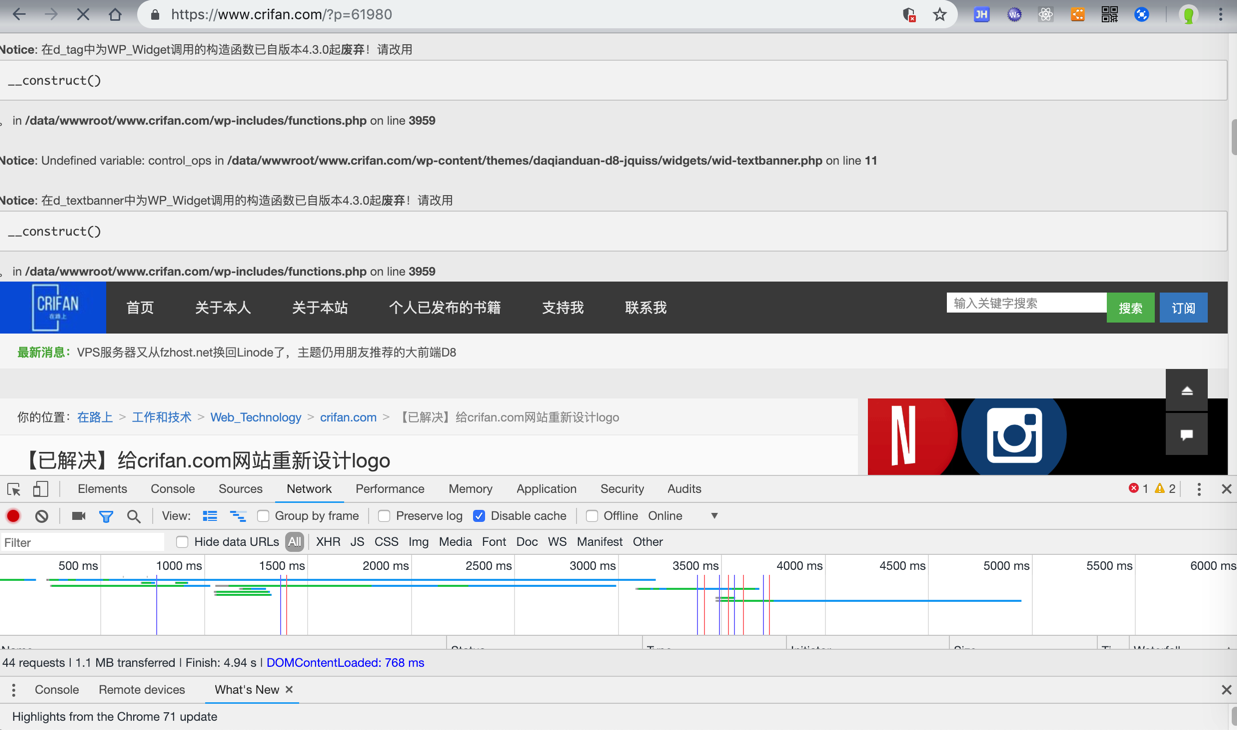
Task: Enable Hide data URLs checkbox
Action: (182, 542)
